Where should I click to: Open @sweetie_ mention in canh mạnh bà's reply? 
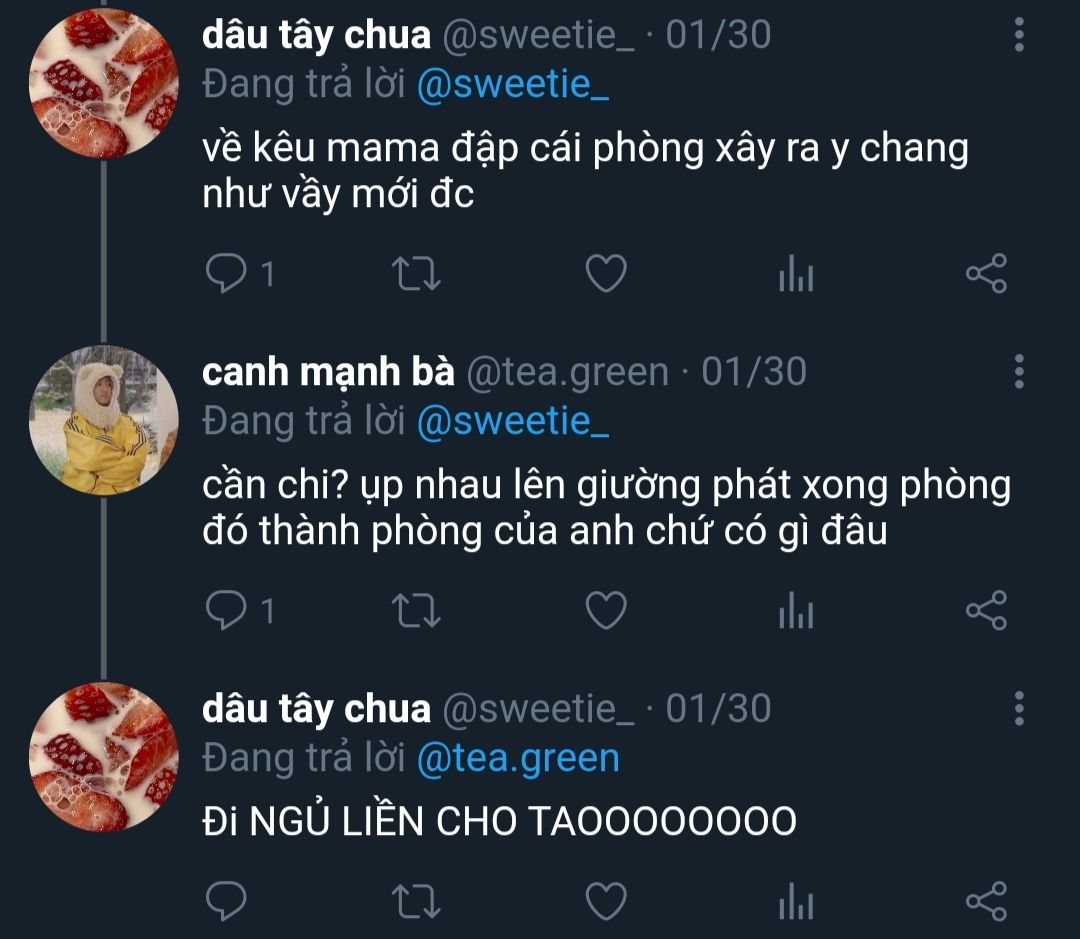tap(512, 422)
